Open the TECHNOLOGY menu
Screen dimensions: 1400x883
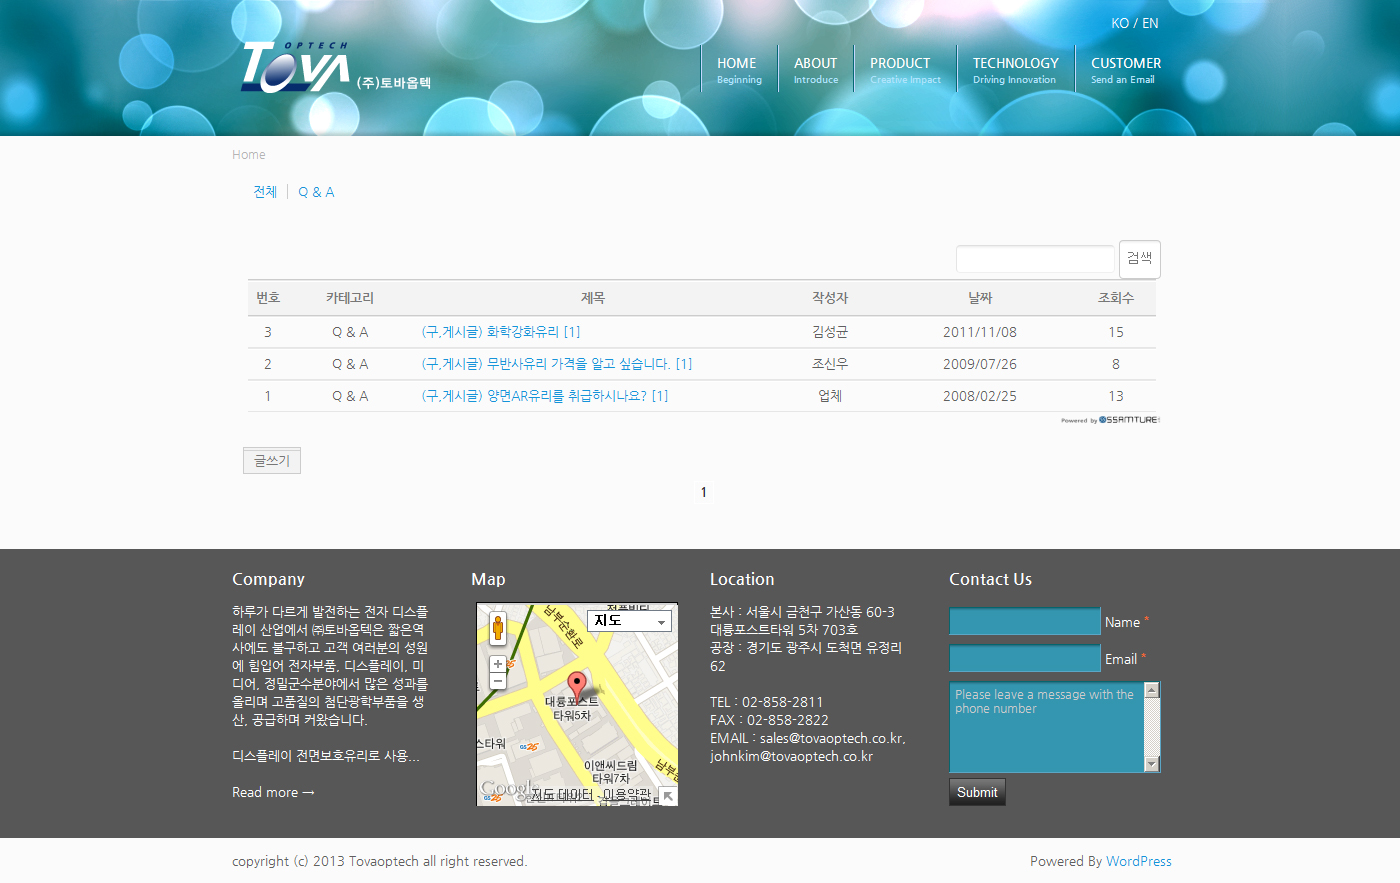coord(1015,69)
